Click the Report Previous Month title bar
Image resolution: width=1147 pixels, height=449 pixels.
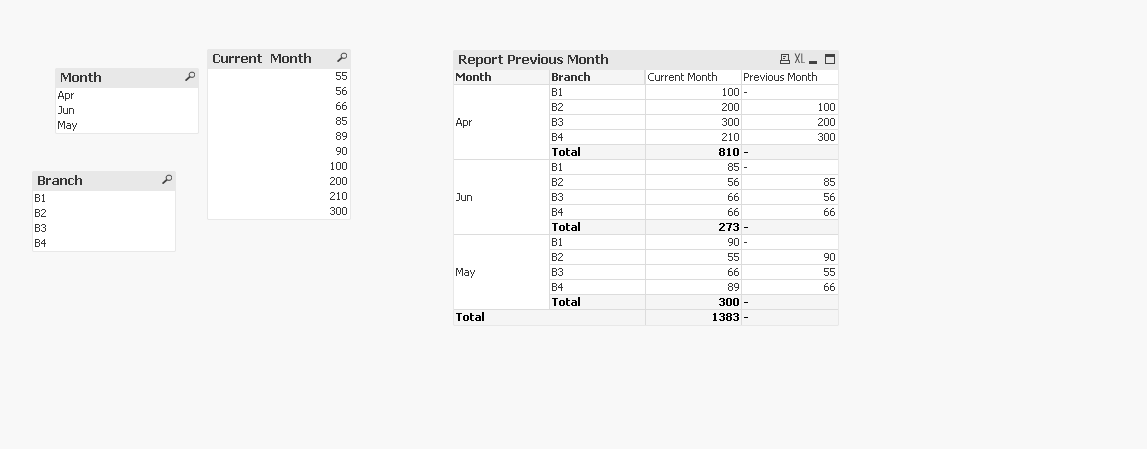(600, 59)
